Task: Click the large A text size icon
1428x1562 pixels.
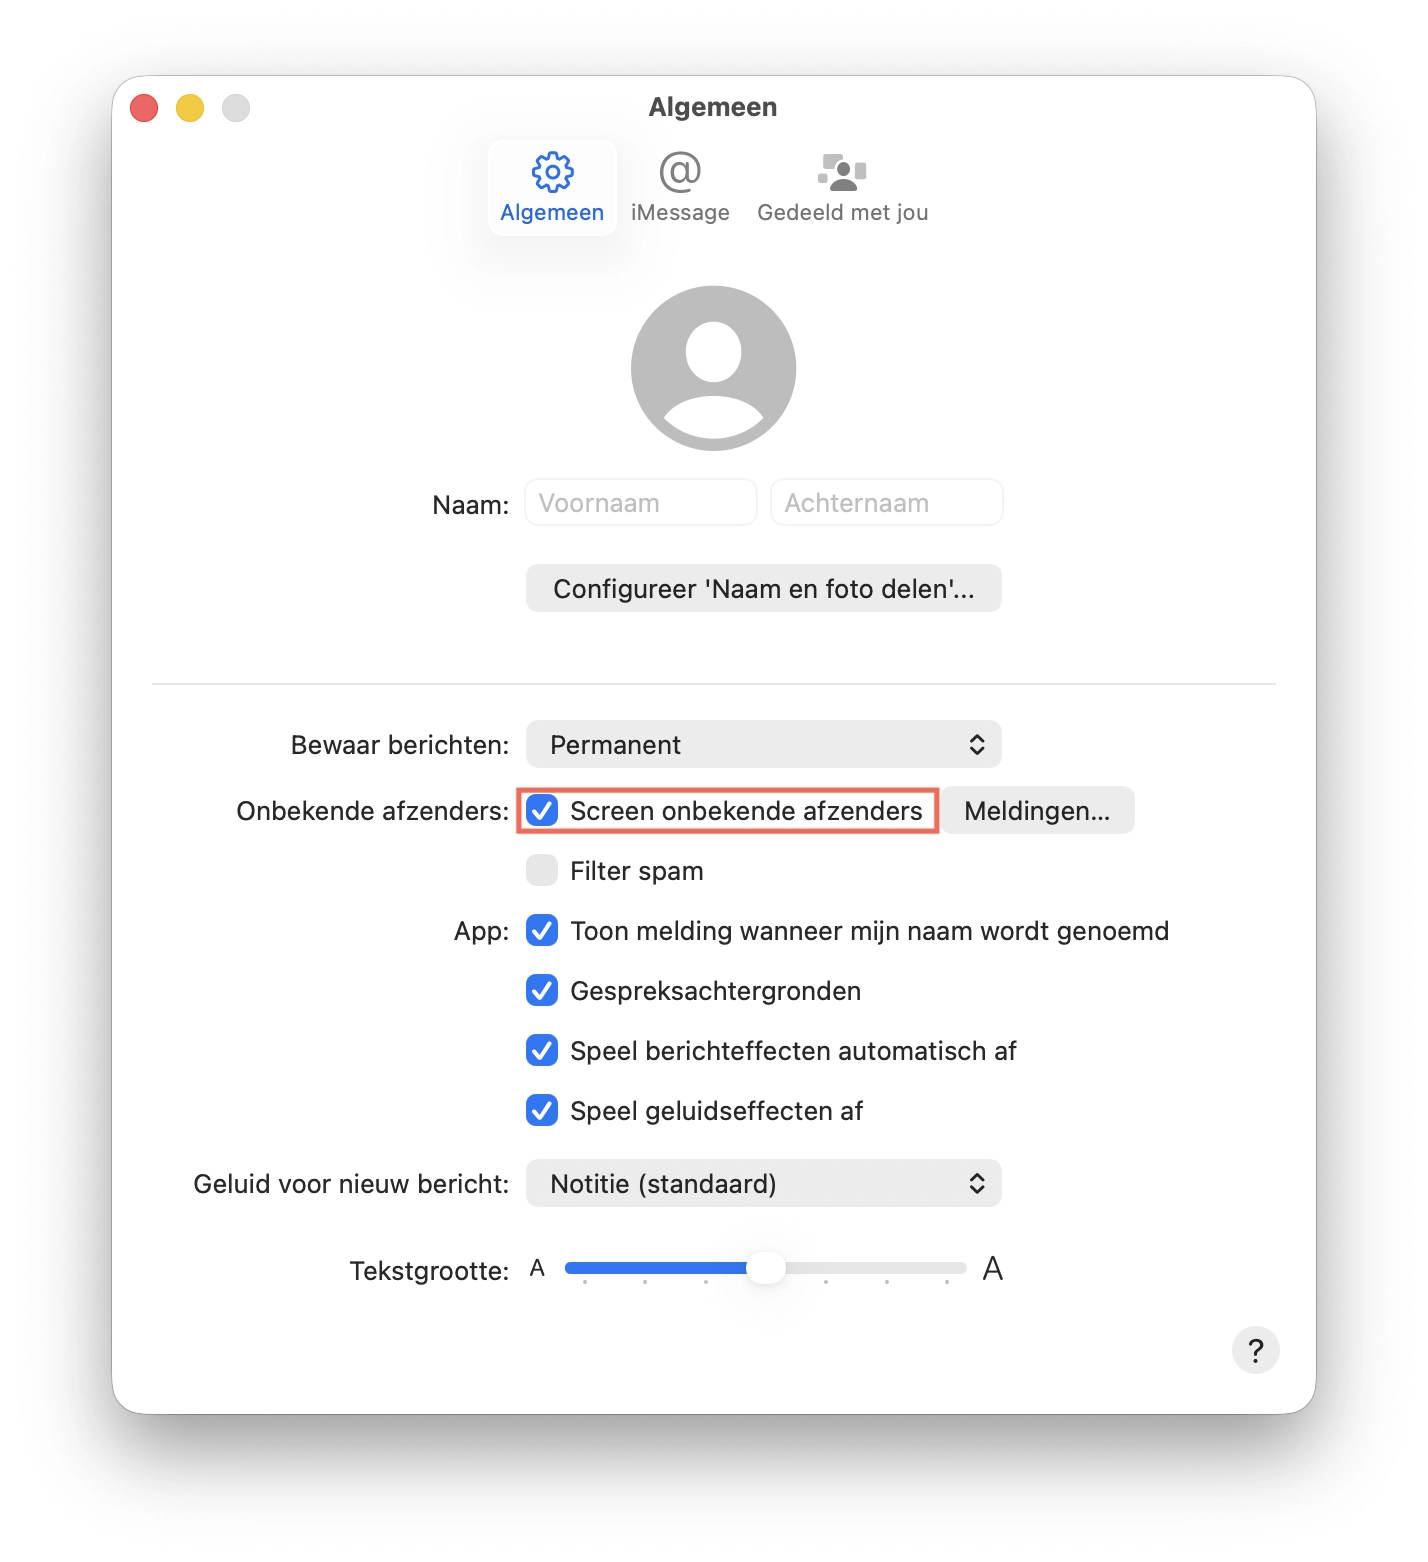Action: pyautogui.click(x=992, y=1269)
